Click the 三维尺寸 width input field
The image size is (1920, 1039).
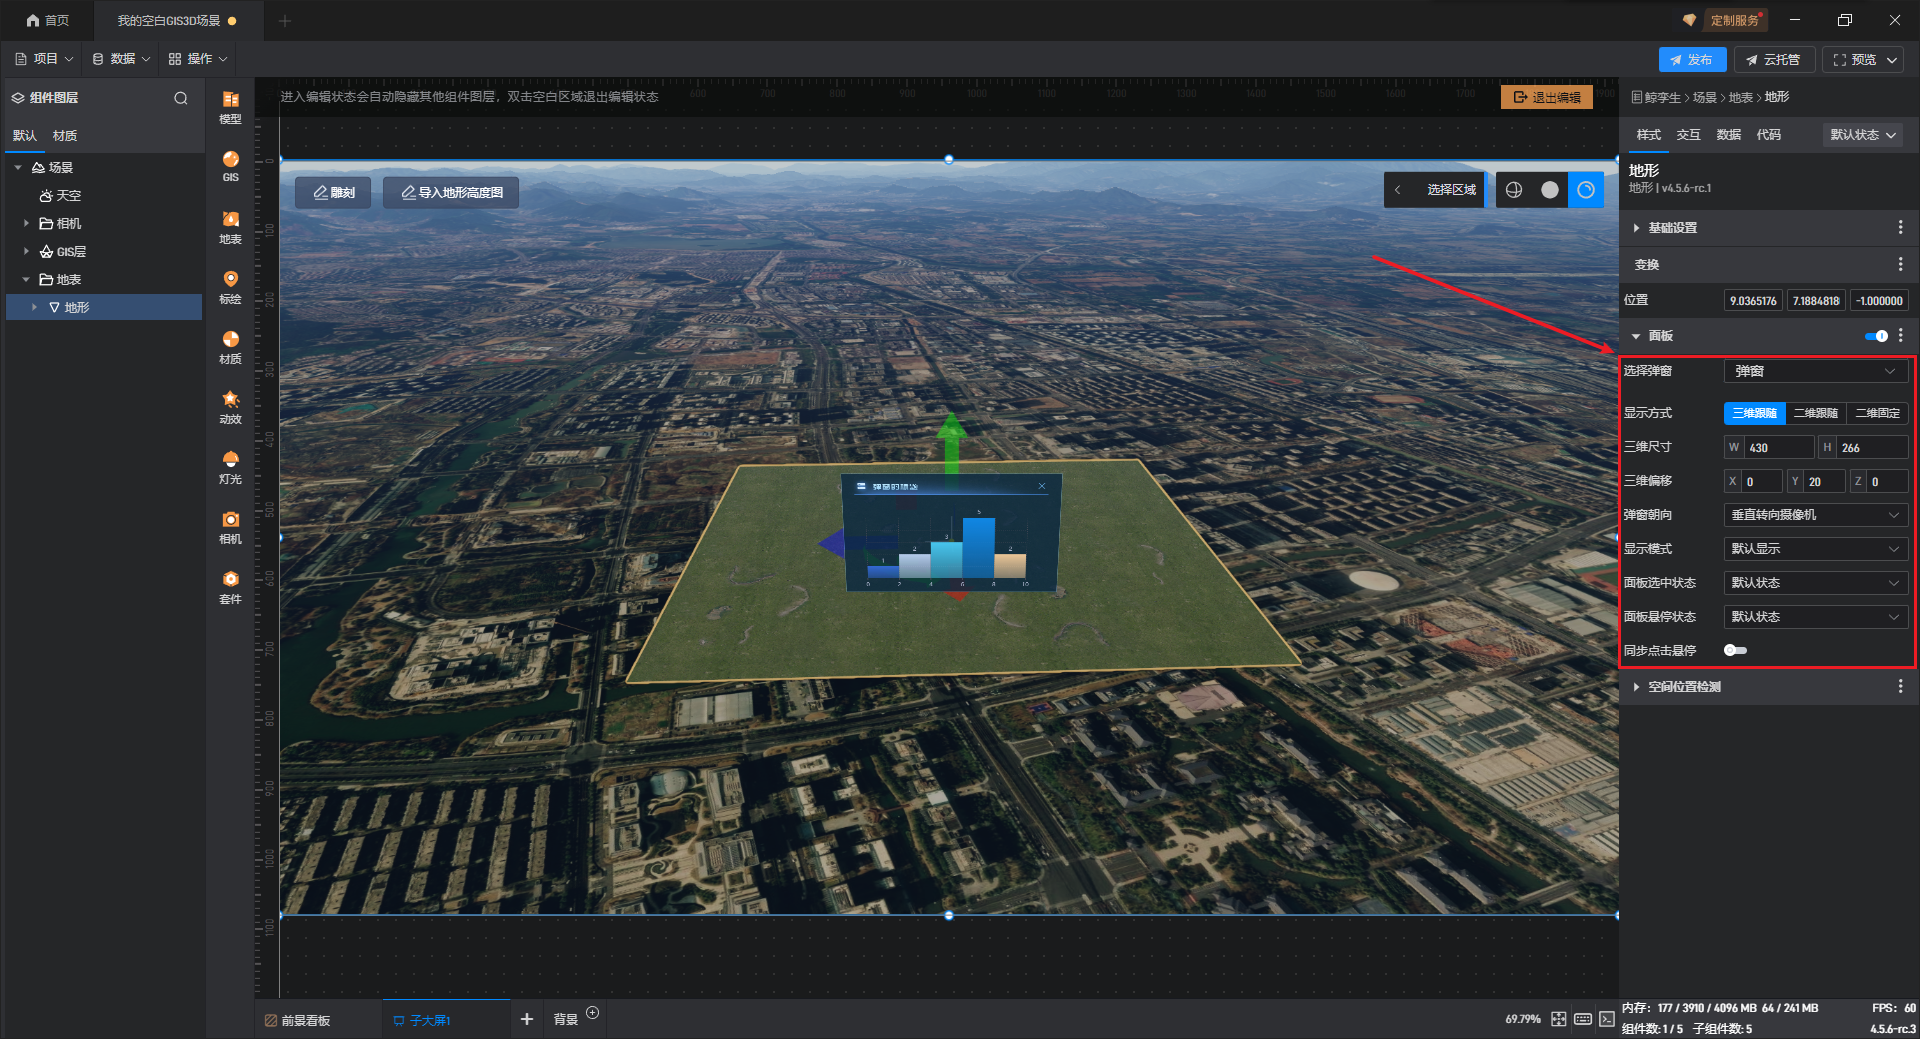(1778, 448)
